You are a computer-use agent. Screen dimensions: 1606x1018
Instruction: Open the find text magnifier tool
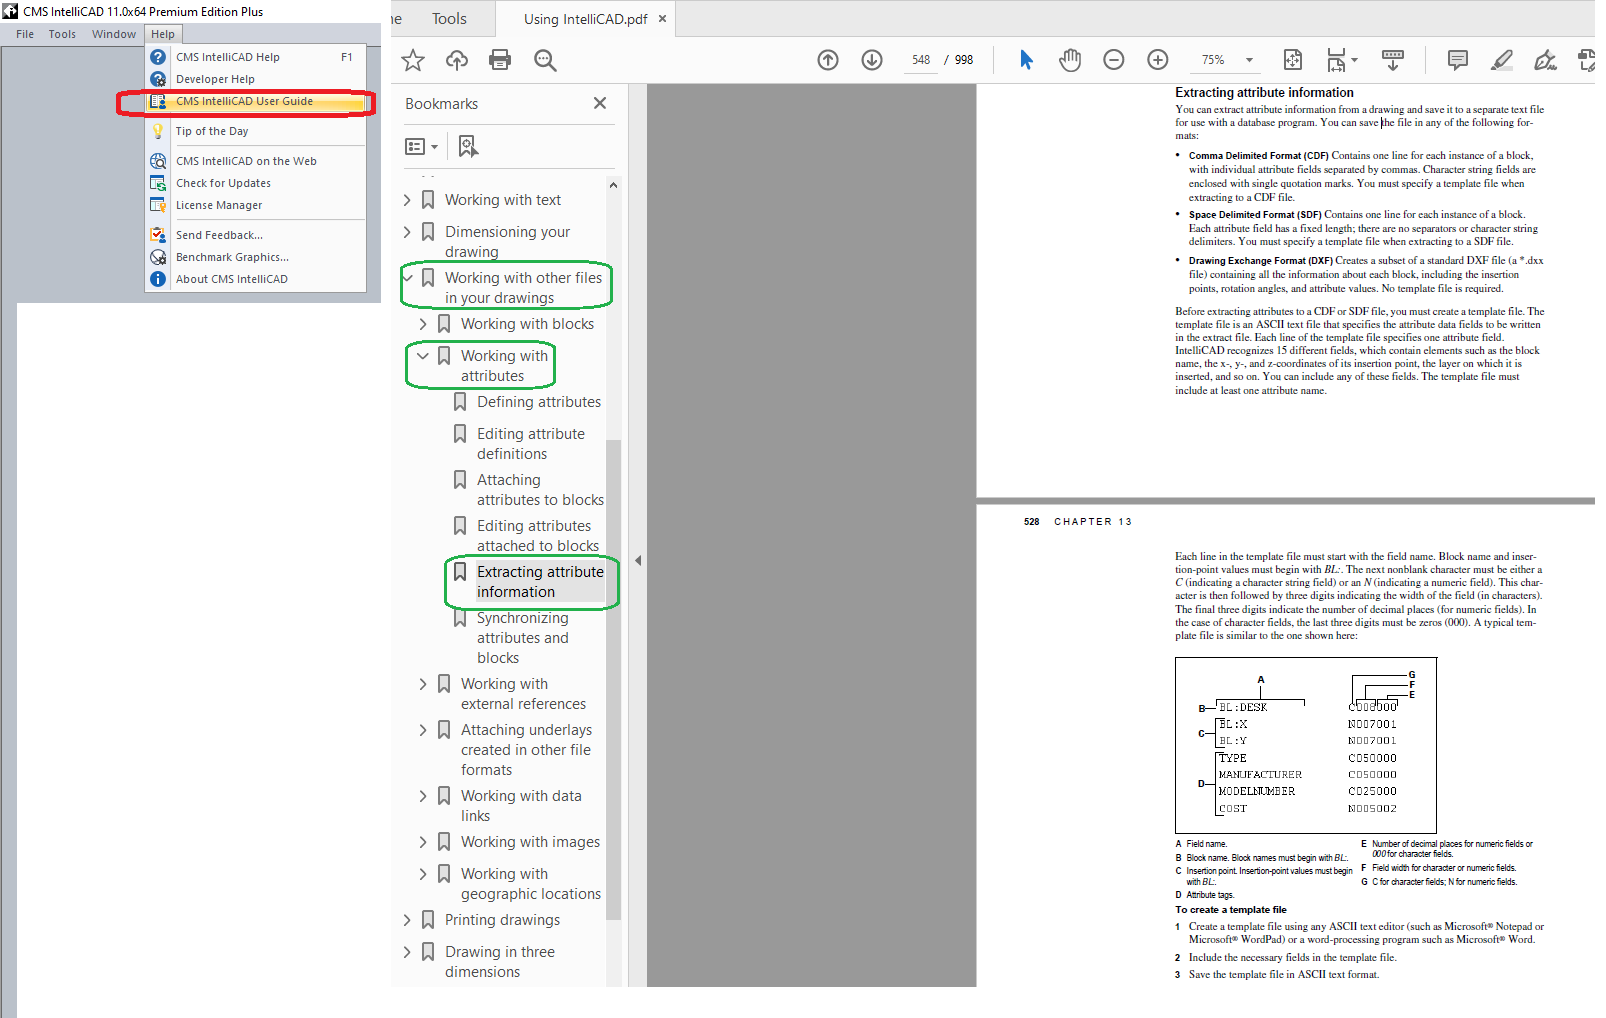(545, 60)
